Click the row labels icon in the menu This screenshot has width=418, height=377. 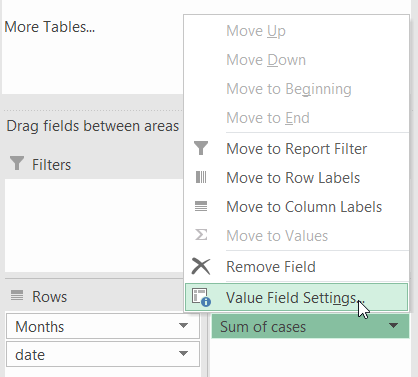pos(201,177)
